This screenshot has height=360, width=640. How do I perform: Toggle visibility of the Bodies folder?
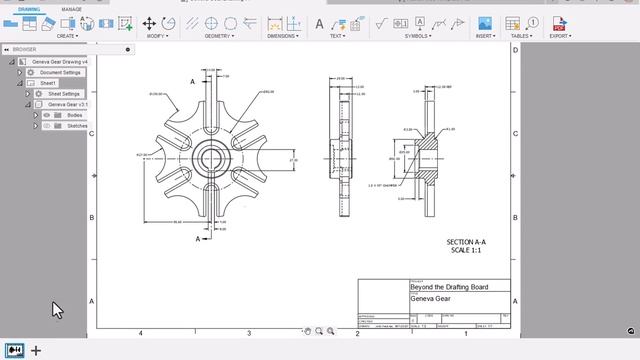pos(47,115)
